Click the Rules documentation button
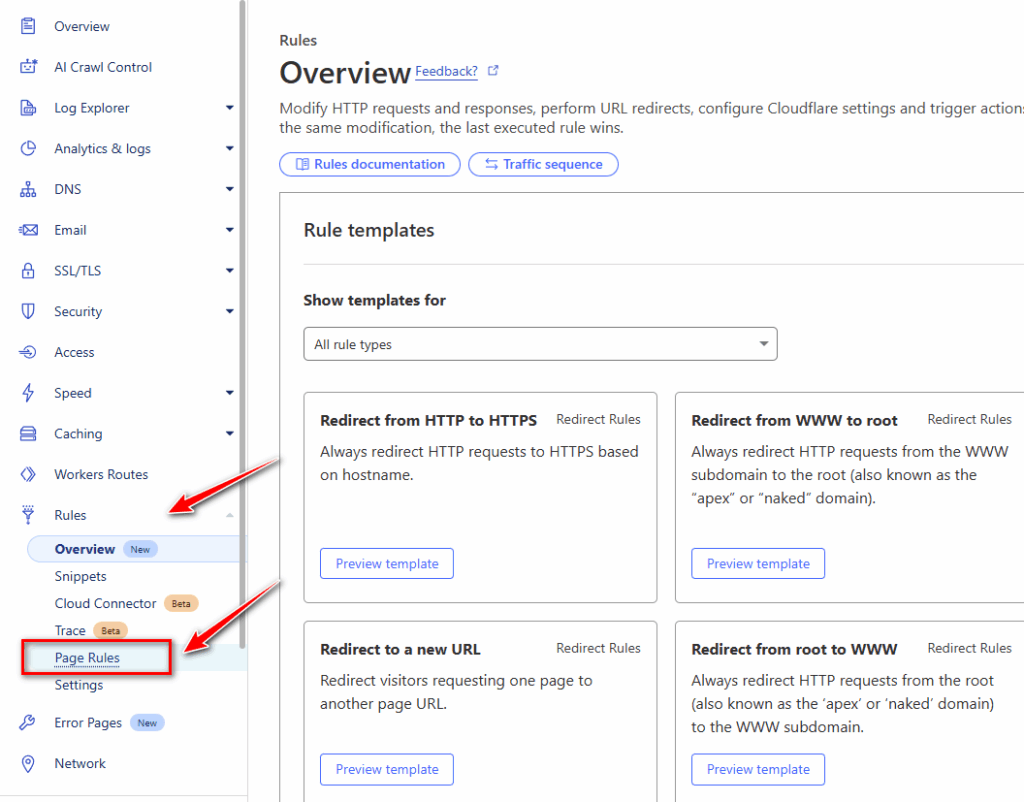 tap(369, 164)
